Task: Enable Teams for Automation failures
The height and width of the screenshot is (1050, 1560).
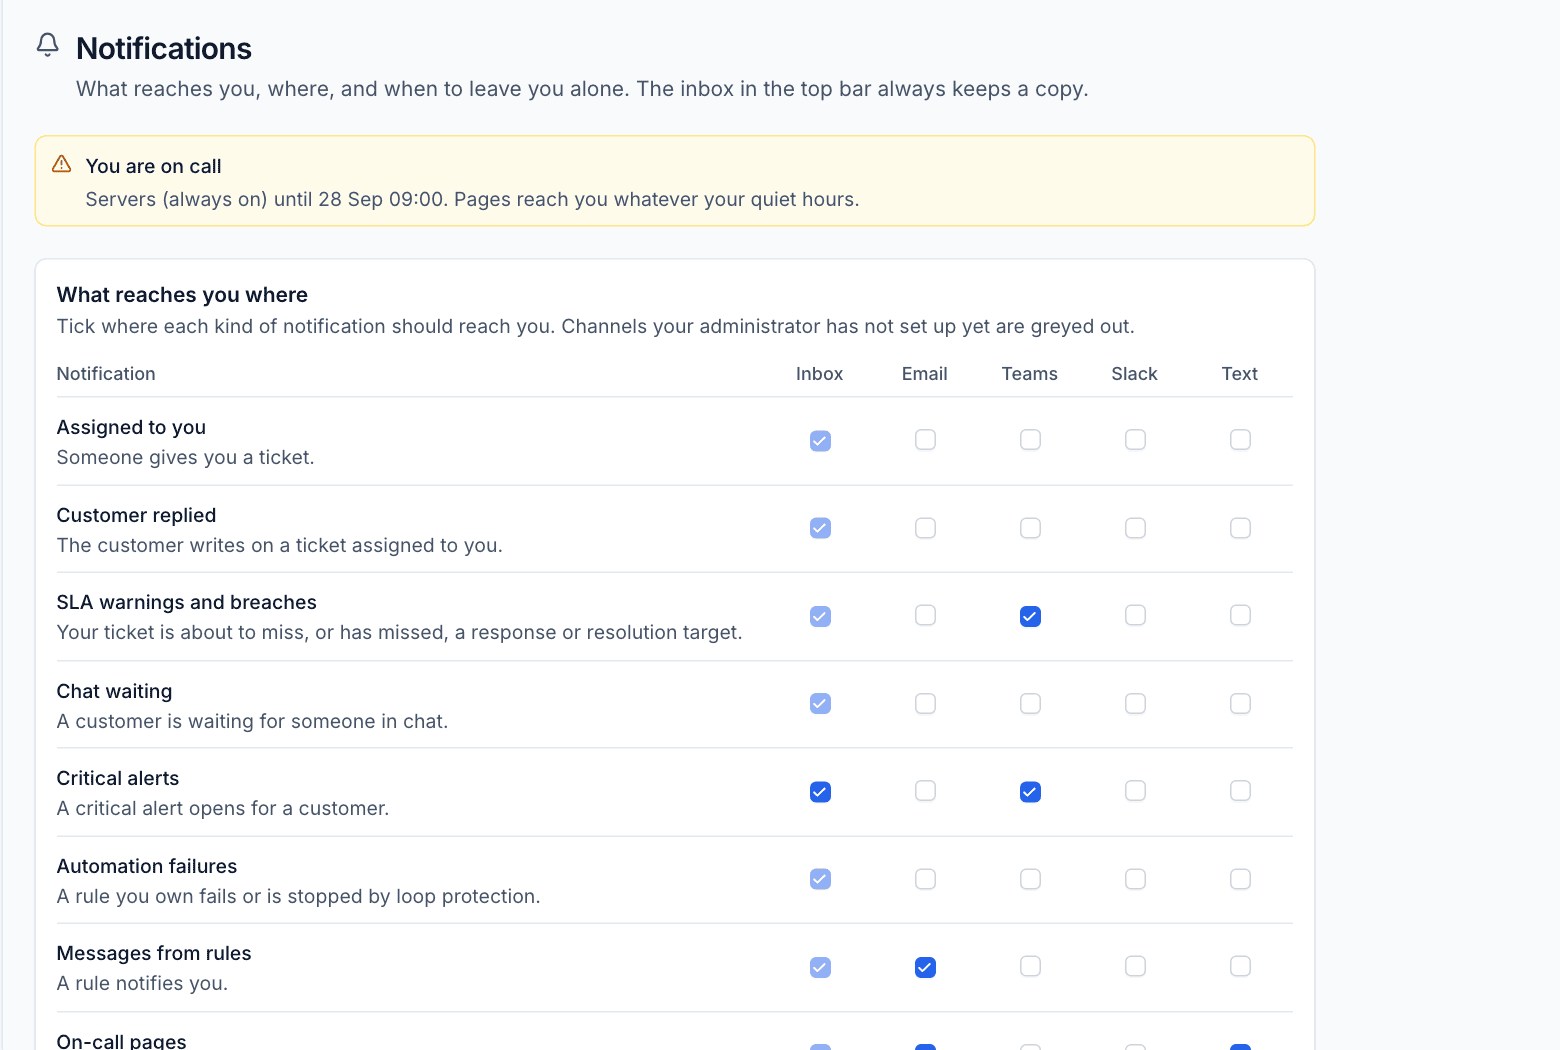Action: pos(1030,879)
